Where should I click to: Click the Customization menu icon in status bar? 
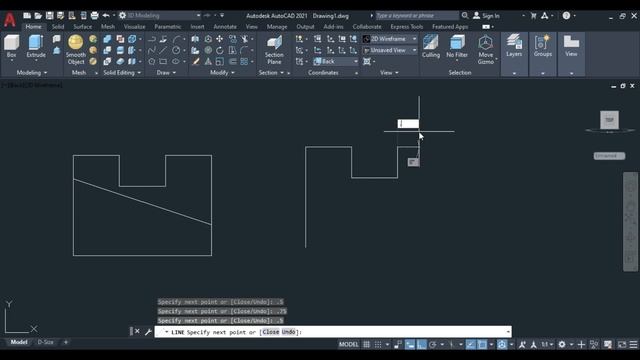click(633, 344)
